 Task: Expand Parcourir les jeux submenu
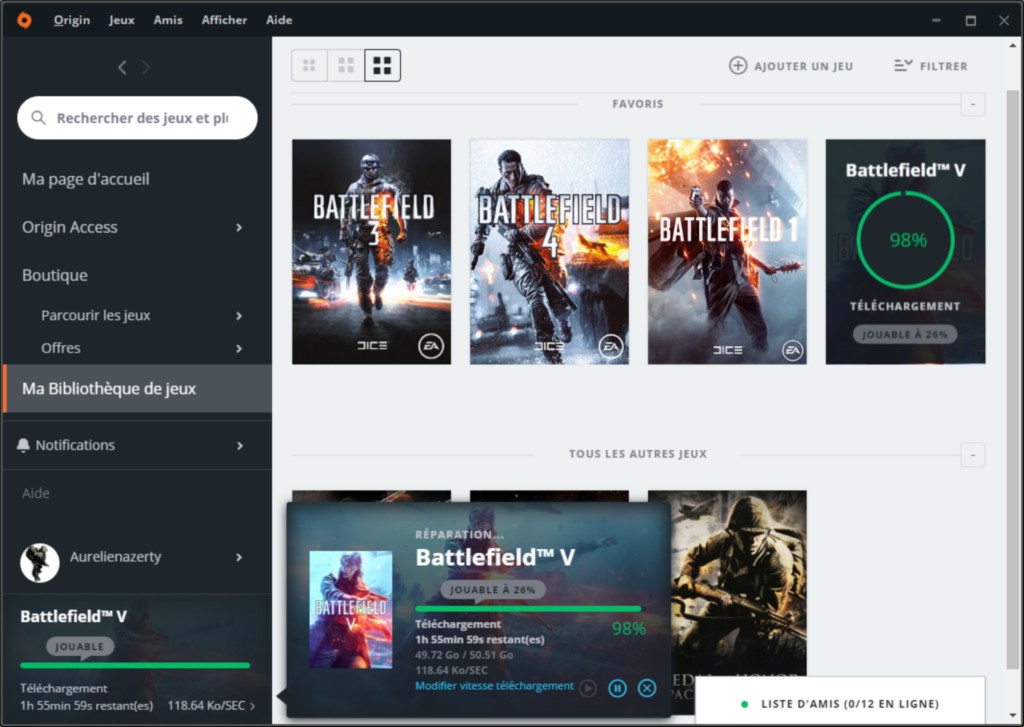[x=239, y=315]
